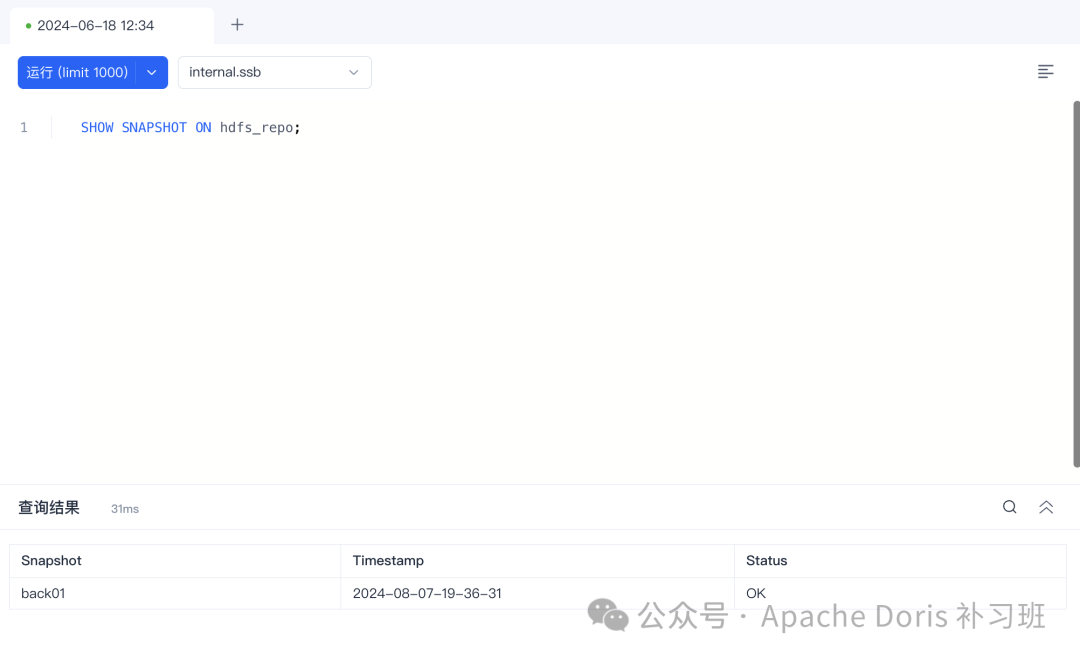This screenshot has height=659, width=1080.
Task: Search the query results with magnifier icon
Action: [x=1009, y=507]
